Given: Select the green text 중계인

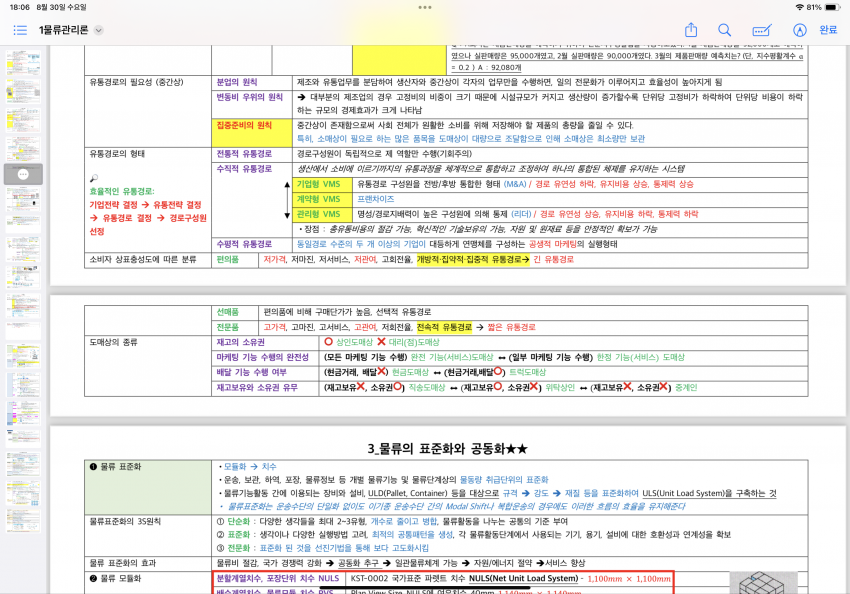Looking at the screenshot, I should pos(686,388).
